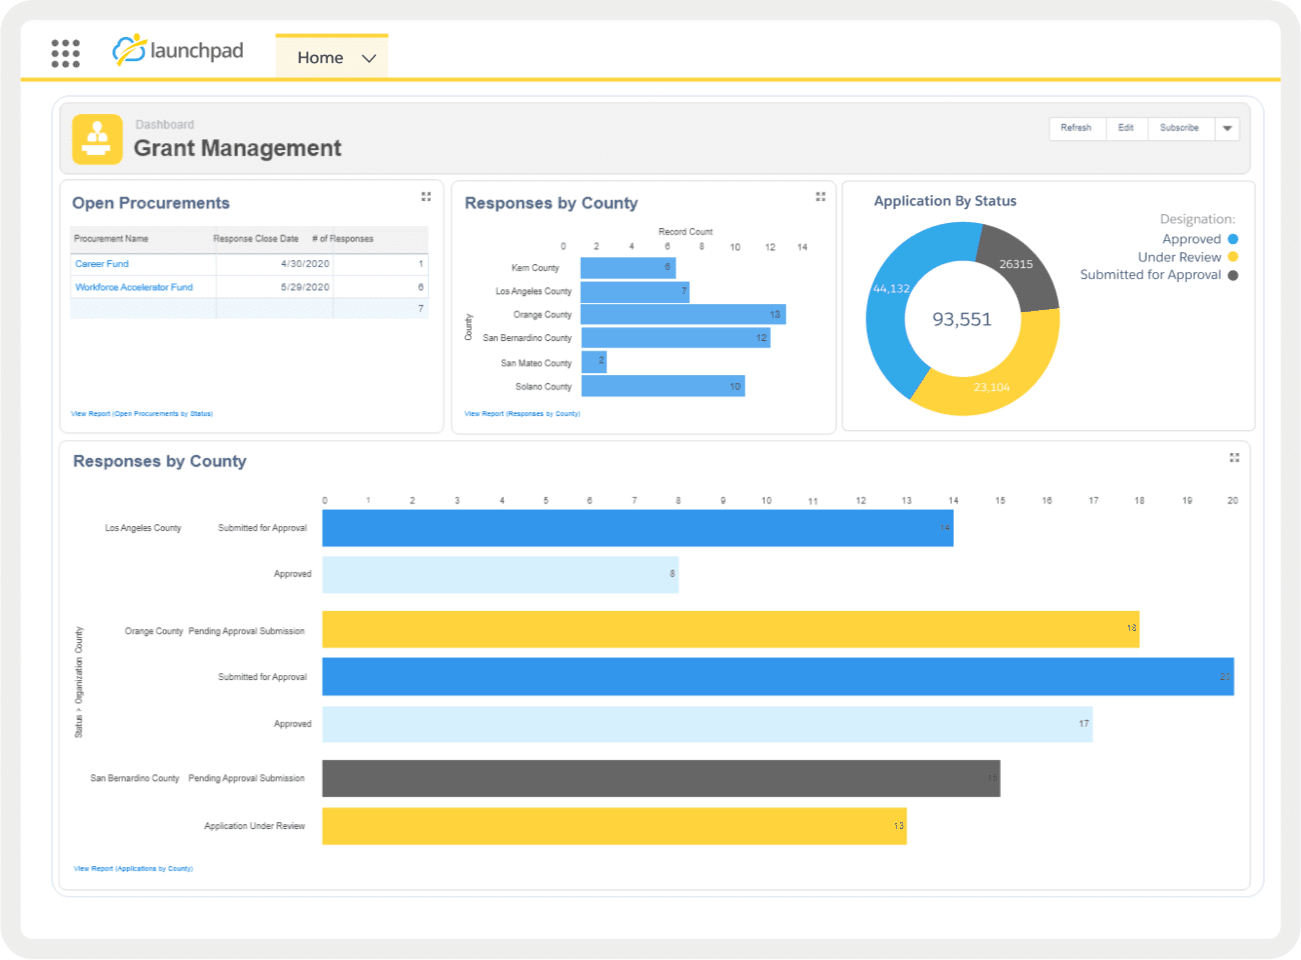
Task: Click the Solano County bar
Action: [x=663, y=386]
